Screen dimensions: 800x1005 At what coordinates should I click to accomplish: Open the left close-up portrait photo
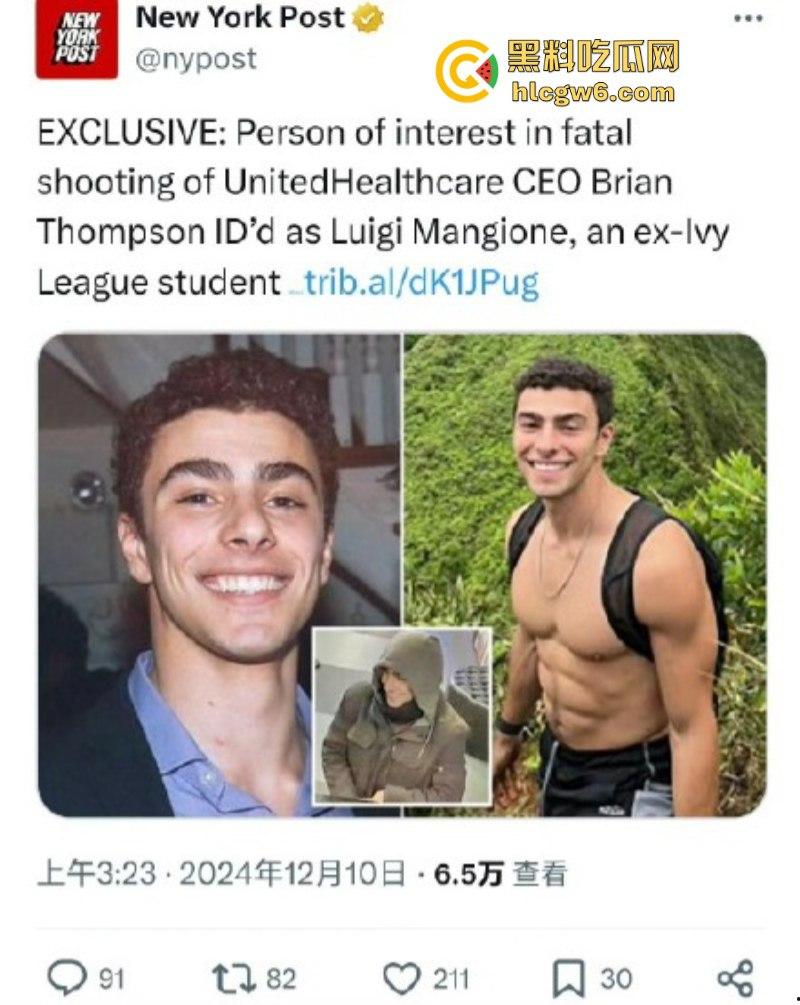pos(219,575)
